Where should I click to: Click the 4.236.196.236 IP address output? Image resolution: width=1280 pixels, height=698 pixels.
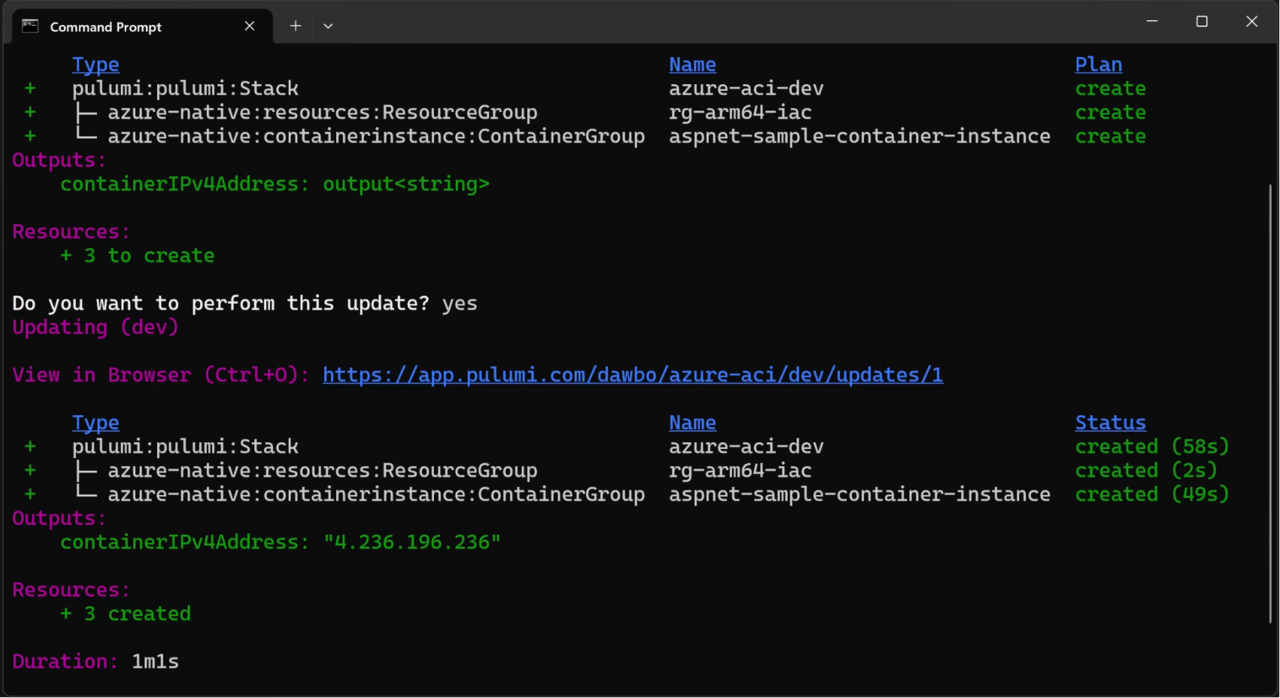(x=411, y=542)
